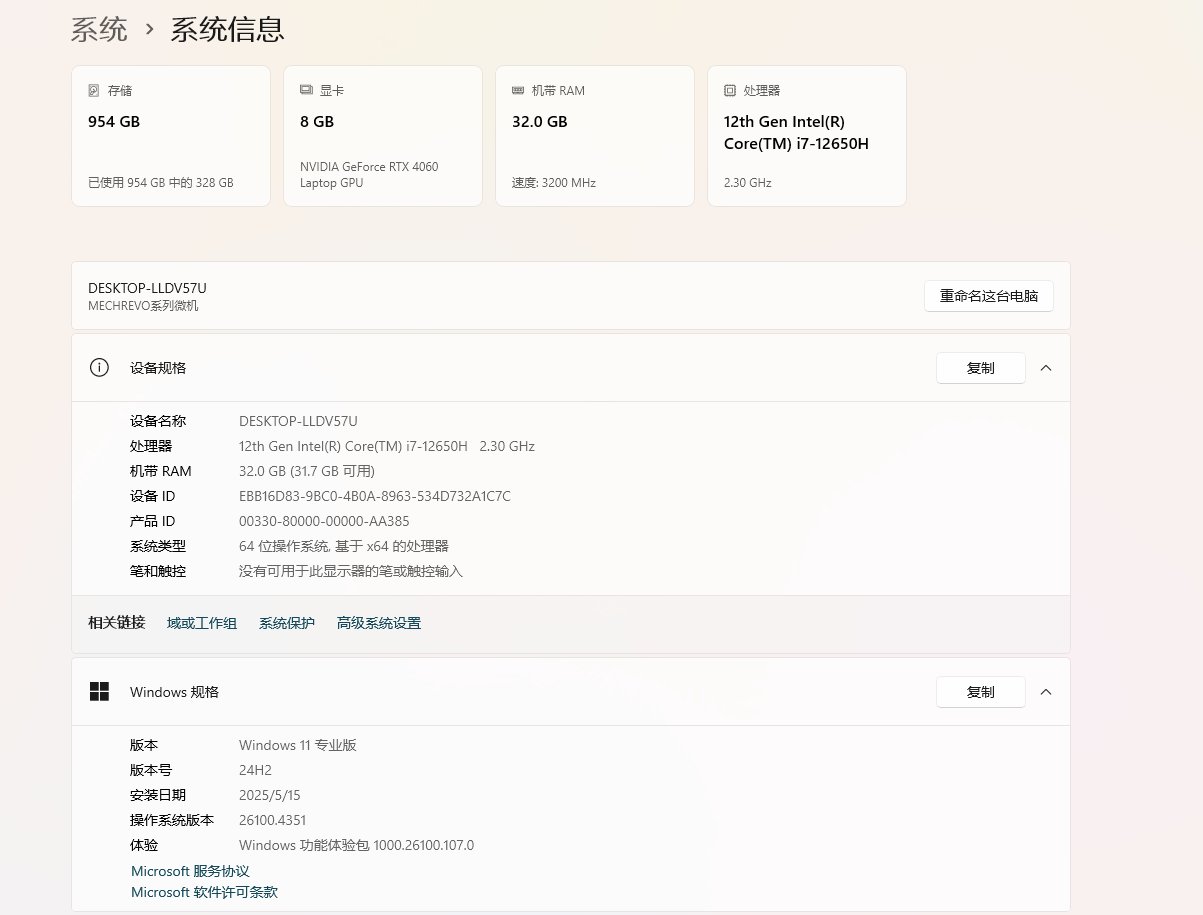
Task: Open the 高级系统设置 link
Action: coord(379,624)
